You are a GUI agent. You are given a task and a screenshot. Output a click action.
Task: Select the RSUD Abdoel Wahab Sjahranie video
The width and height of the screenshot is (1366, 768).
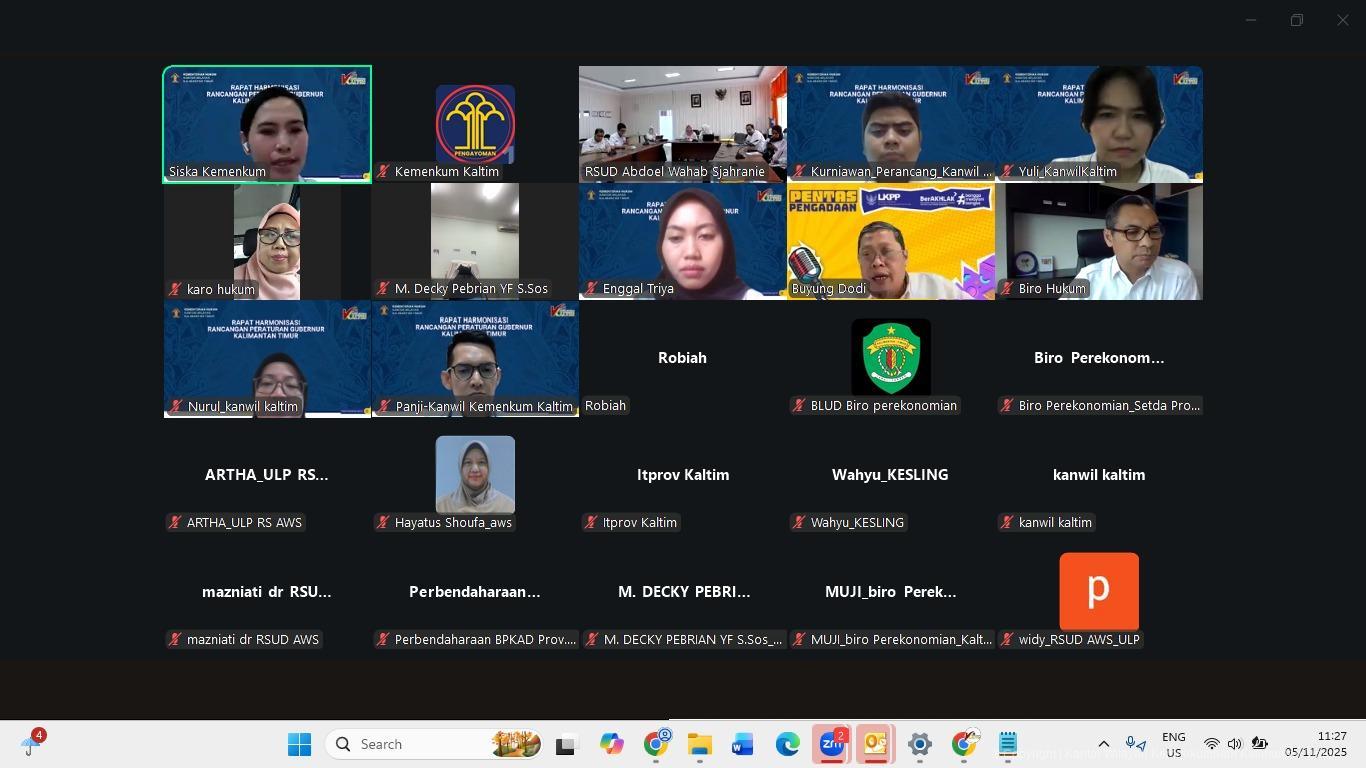683,124
